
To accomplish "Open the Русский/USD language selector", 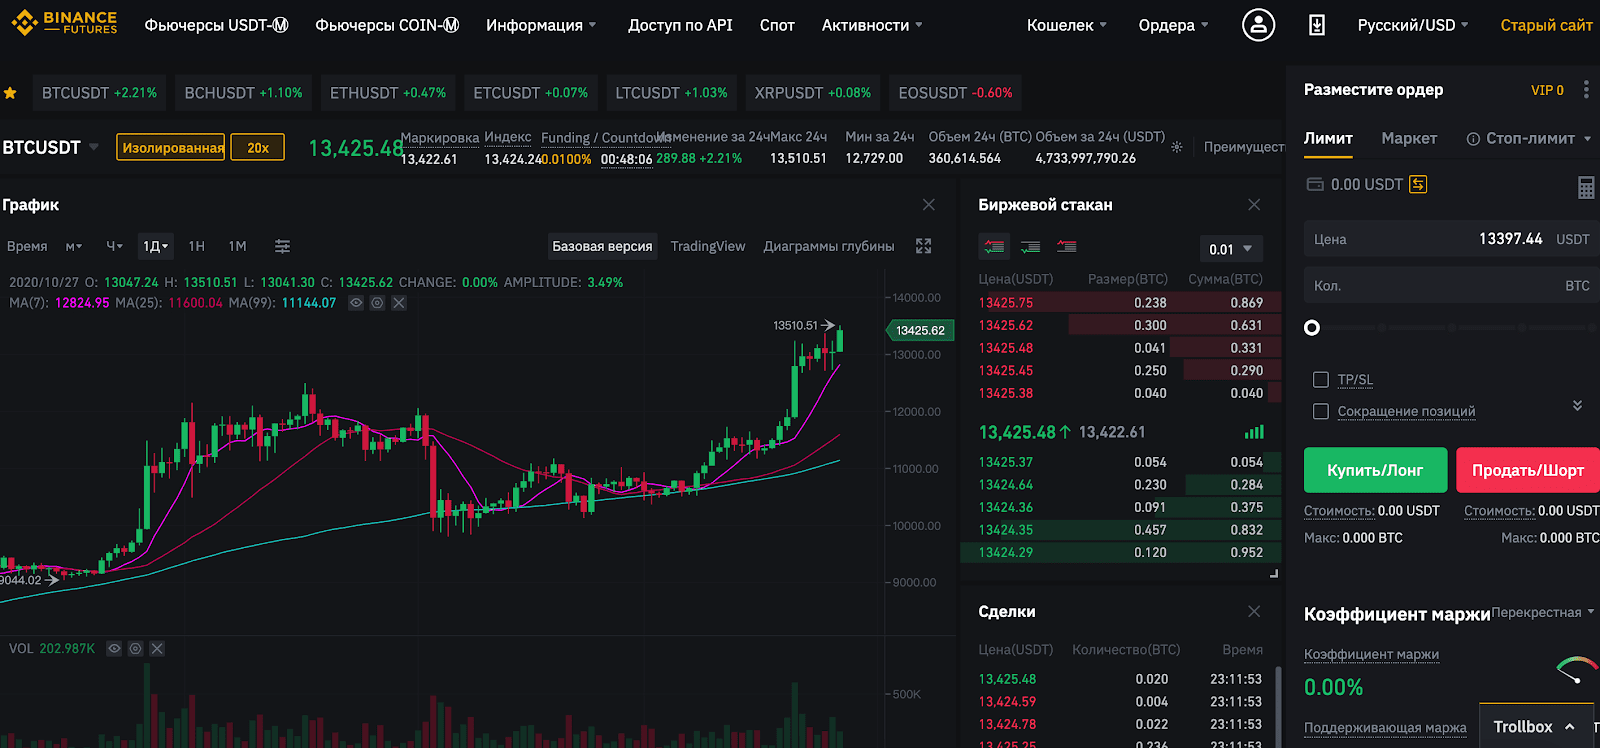I will click(x=1413, y=25).
